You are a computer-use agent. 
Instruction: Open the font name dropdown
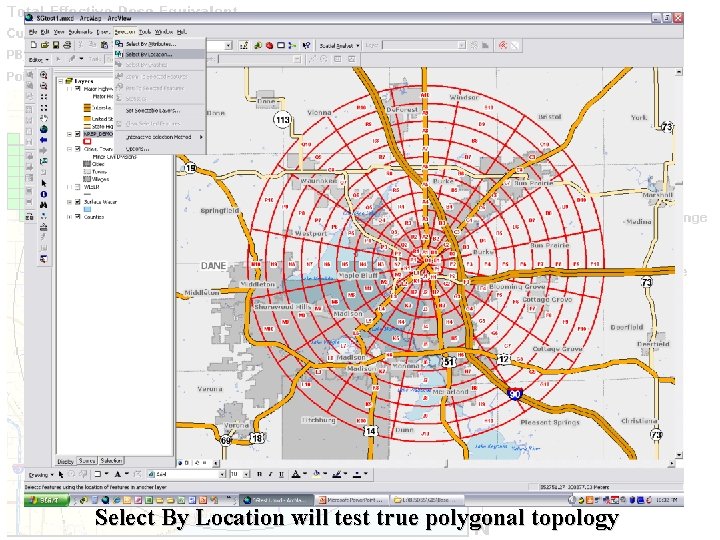(222, 474)
